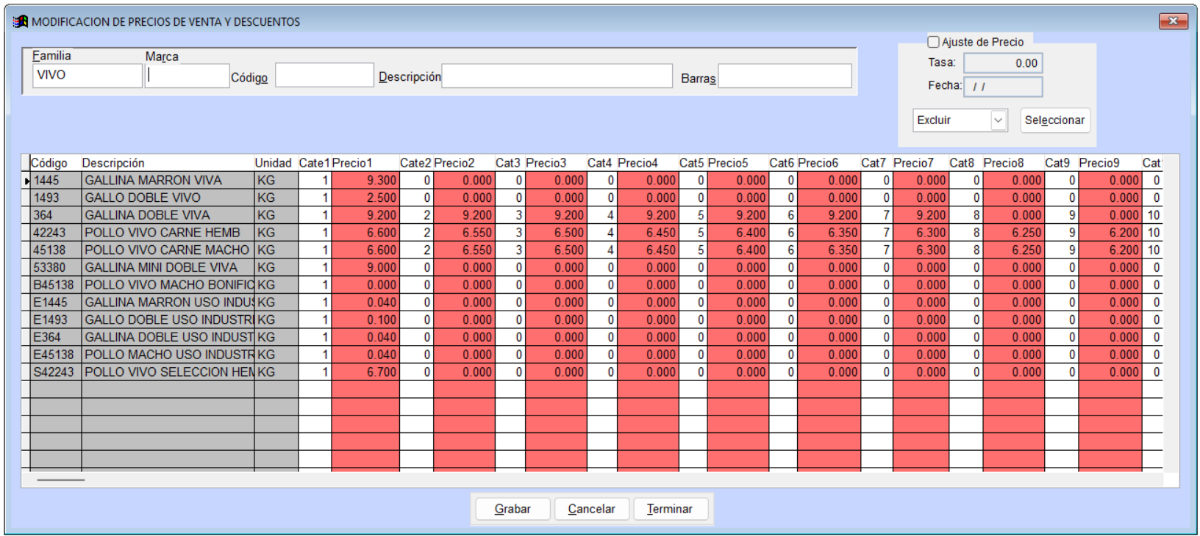Click the GALLINA DOBLE VIVA description cell

(x=167, y=215)
